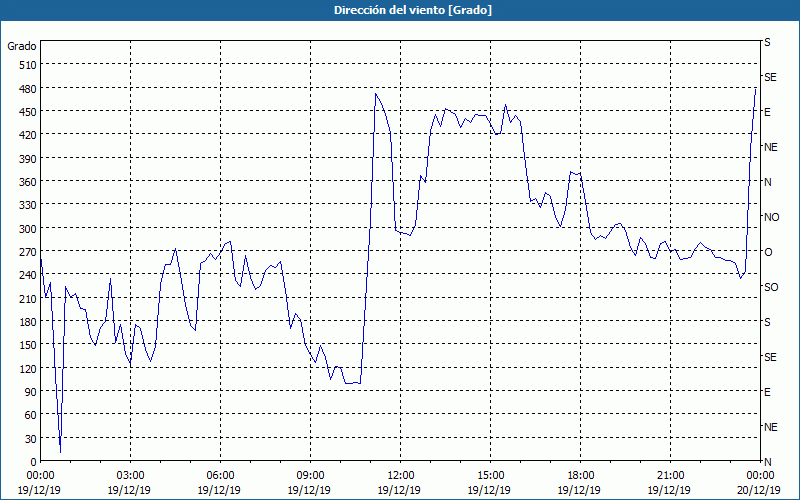Click the 'NE' compass label at the 390 gridline
800x500 pixels.
770,147
